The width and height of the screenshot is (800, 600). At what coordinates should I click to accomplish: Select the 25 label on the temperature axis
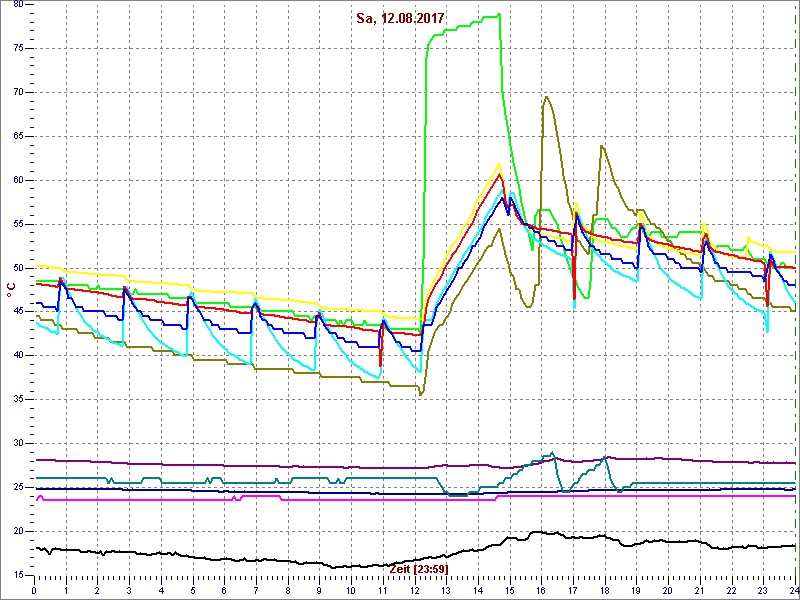click(x=17, y=487)
